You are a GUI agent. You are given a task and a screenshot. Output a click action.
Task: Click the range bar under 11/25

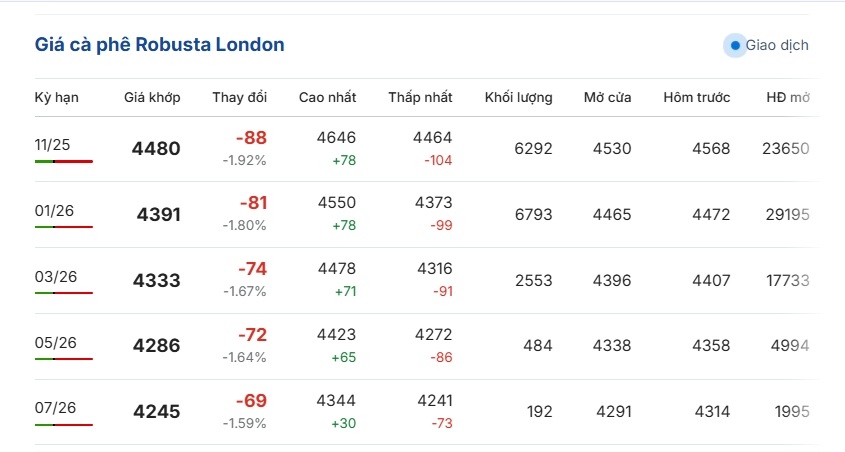pos(63,161)
